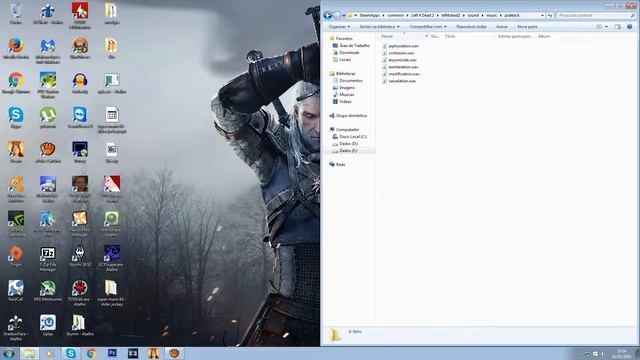640x360 pixels.
Task: Click the Gravar toolbar button
Action: coord(502,27)
